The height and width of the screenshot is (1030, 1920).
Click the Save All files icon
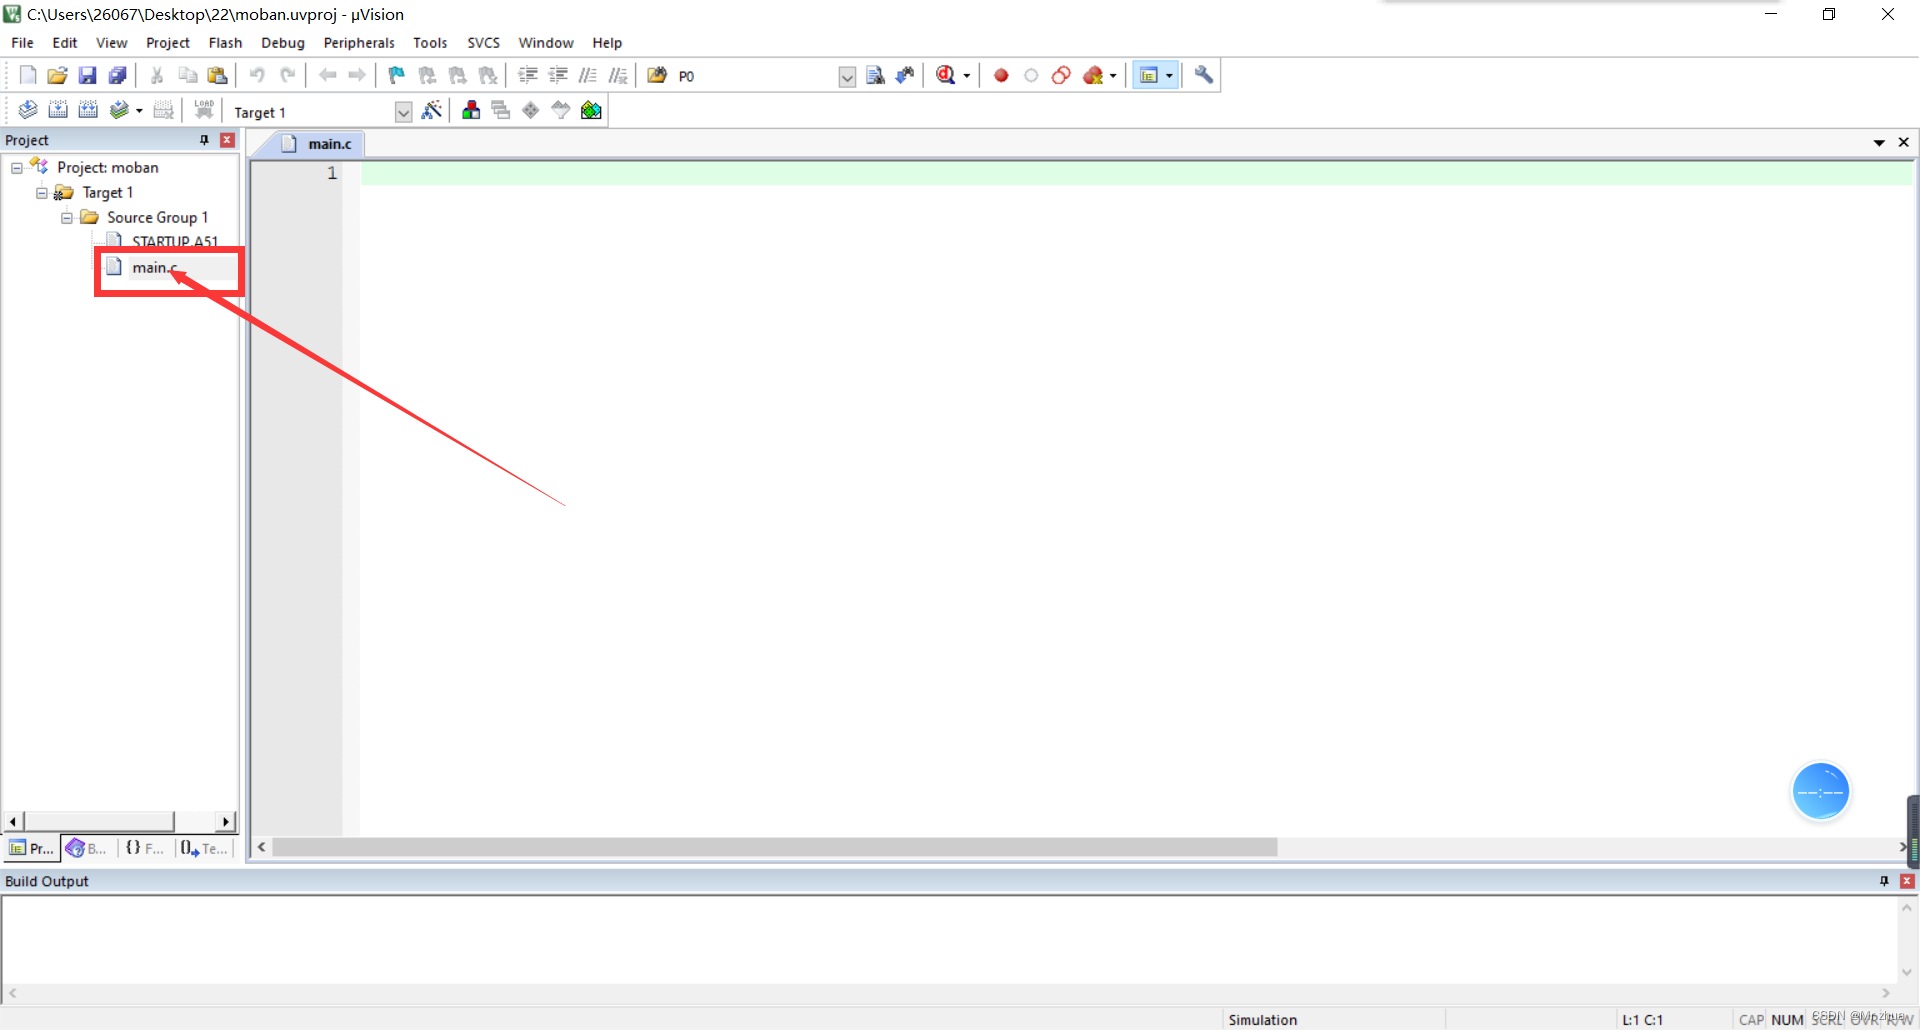(x=118, y=75)
